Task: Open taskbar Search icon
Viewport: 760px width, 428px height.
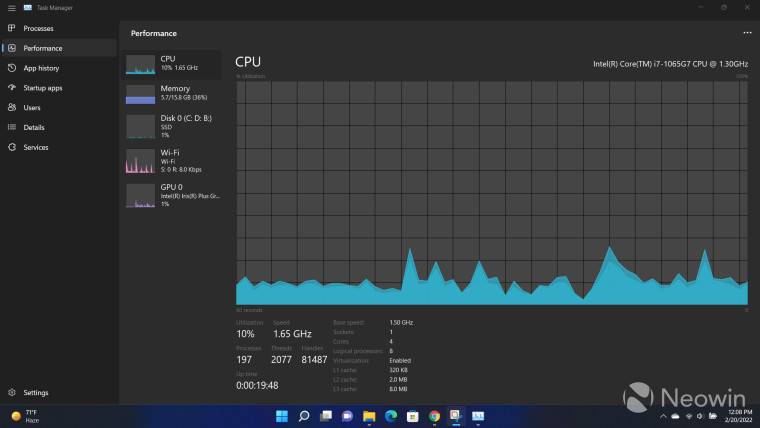Action: [x=304, y=416]
